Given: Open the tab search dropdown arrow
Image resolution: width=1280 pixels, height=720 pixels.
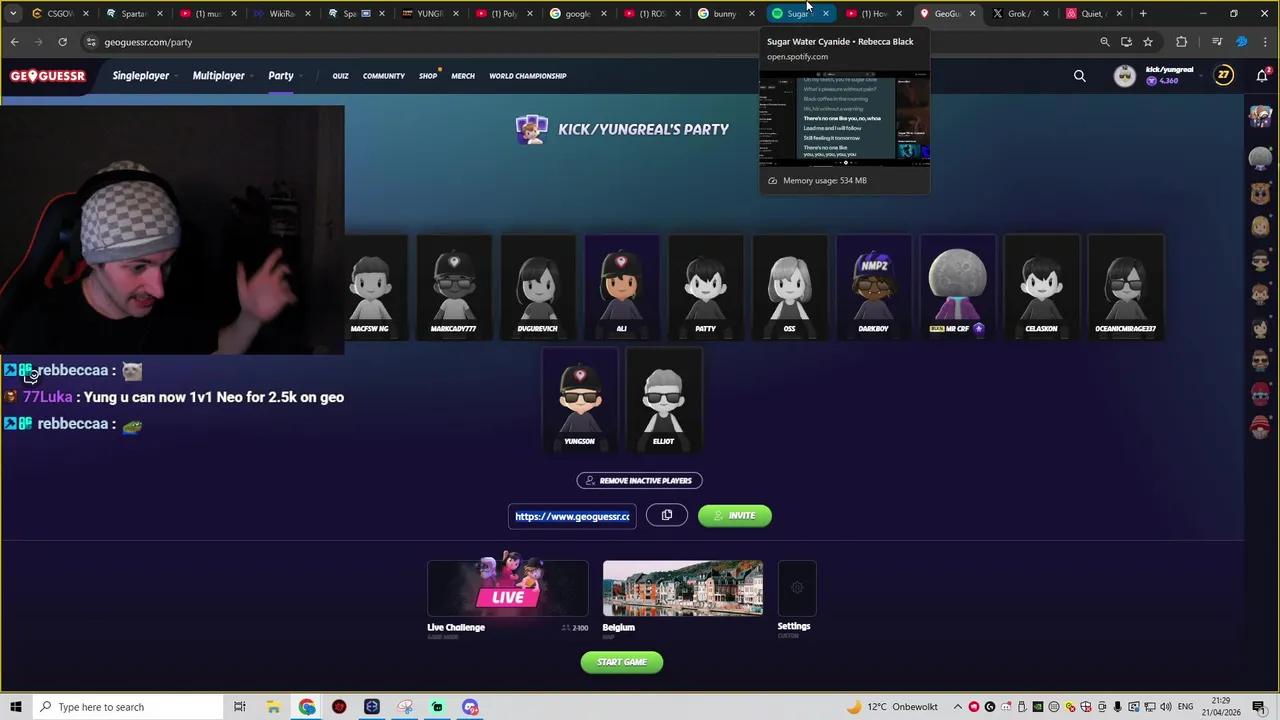Looking at the screenshot, I should [x=13, y=14].
